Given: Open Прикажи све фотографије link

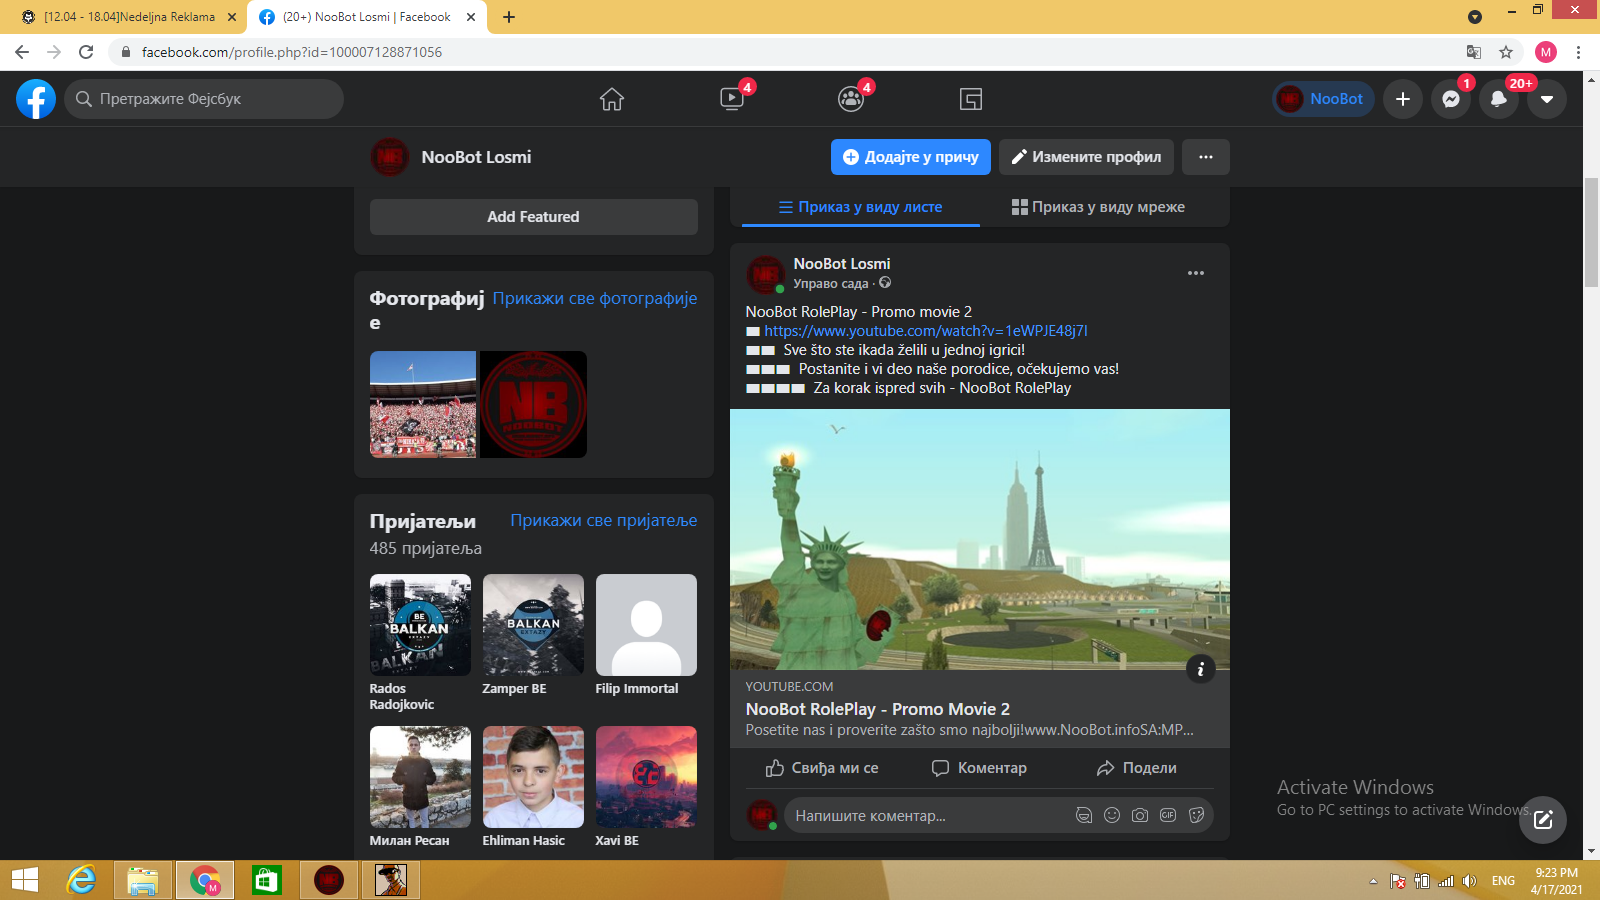Looking at the screenshot, I should (595, 298).
